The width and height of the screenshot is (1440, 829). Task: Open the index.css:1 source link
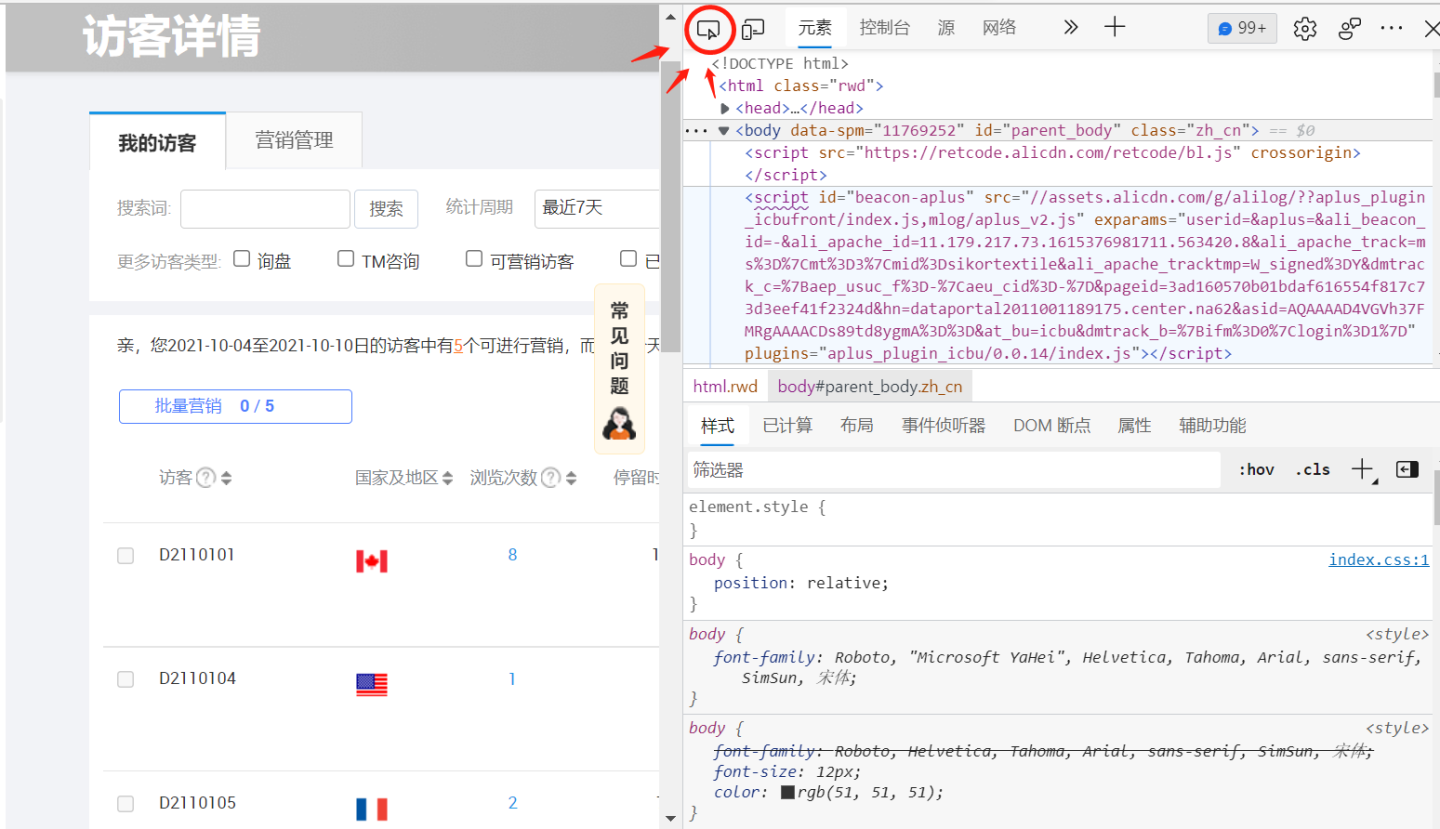click(x=1379, y=560)
